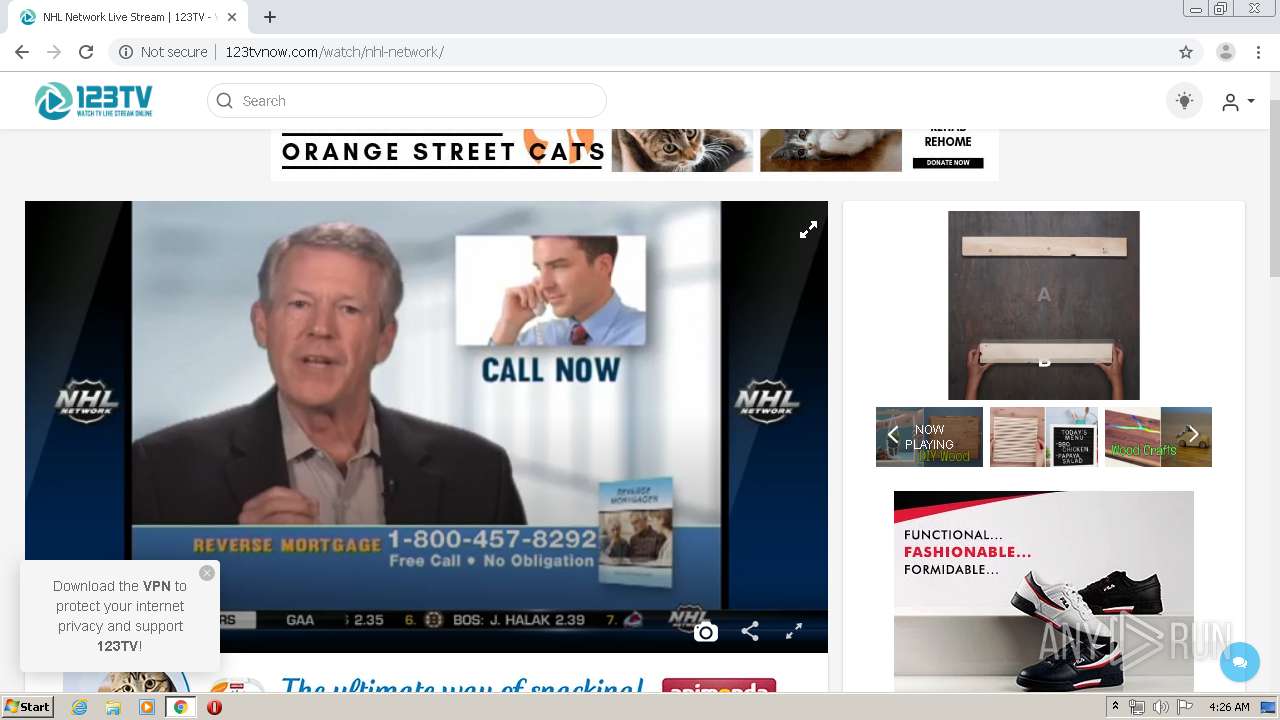This screenshot has height=720, width=1280.
Task: Select the Today's Menu thumbnail
Action: pos(1044,437)
